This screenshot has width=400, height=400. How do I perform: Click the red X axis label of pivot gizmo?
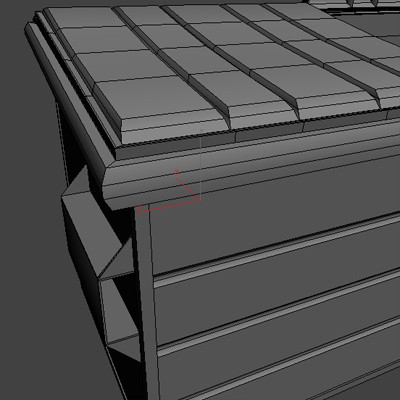tap(177, 172)
